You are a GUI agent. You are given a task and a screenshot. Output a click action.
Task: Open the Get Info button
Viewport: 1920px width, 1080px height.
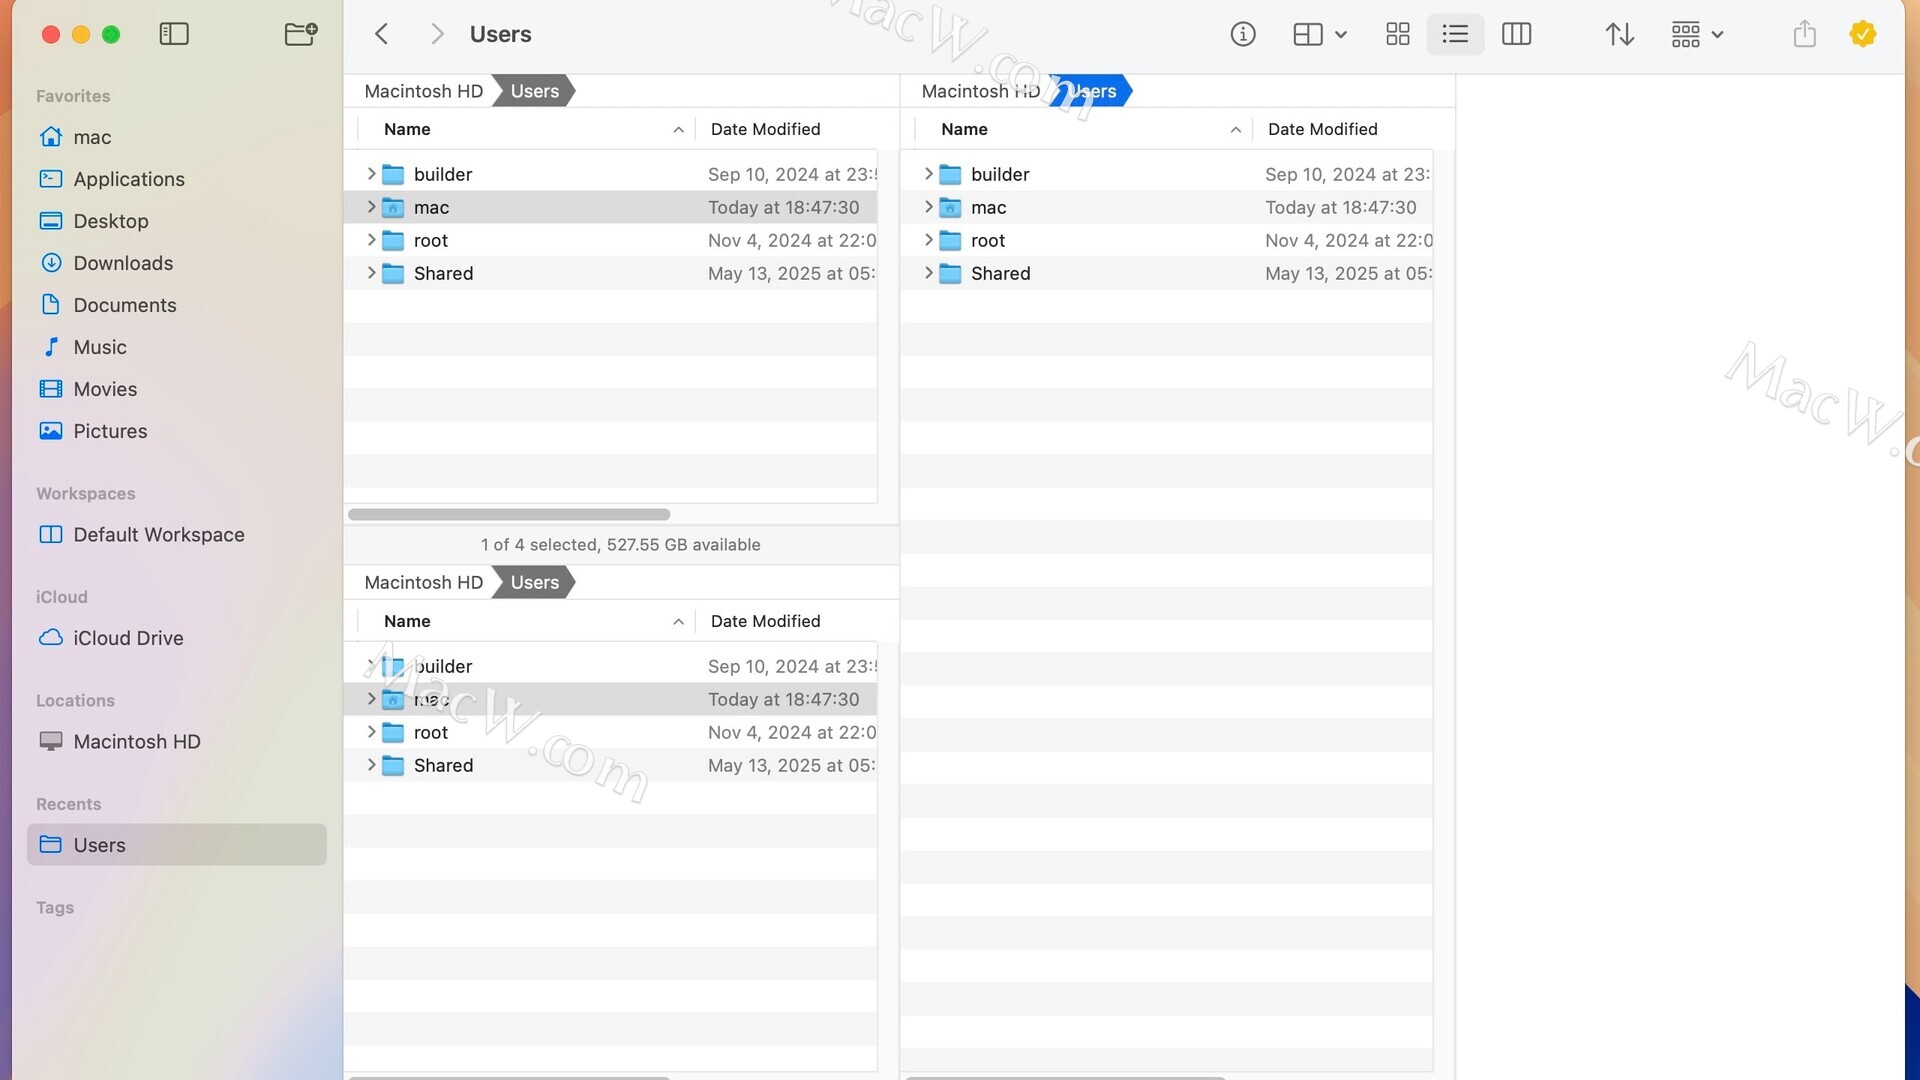pos(1242,34)
